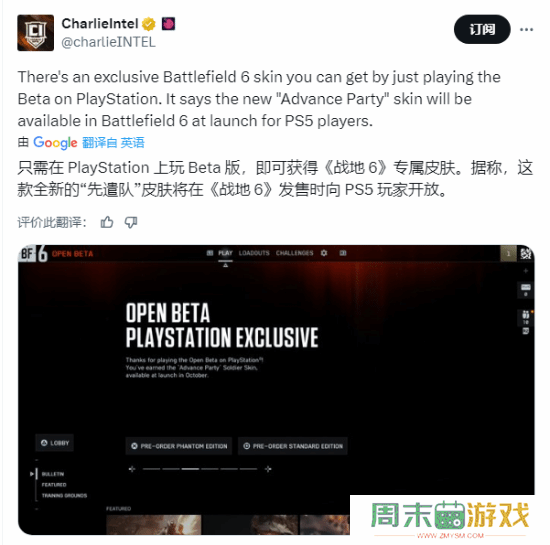Viewport: 550px width, 545px height.
Task: Click the subscribe 订阅 button
Action: [x=482, y=29]
